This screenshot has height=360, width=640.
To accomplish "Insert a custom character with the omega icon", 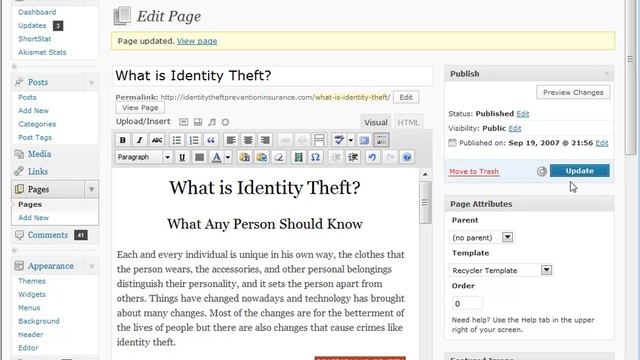I will (316, 157).
